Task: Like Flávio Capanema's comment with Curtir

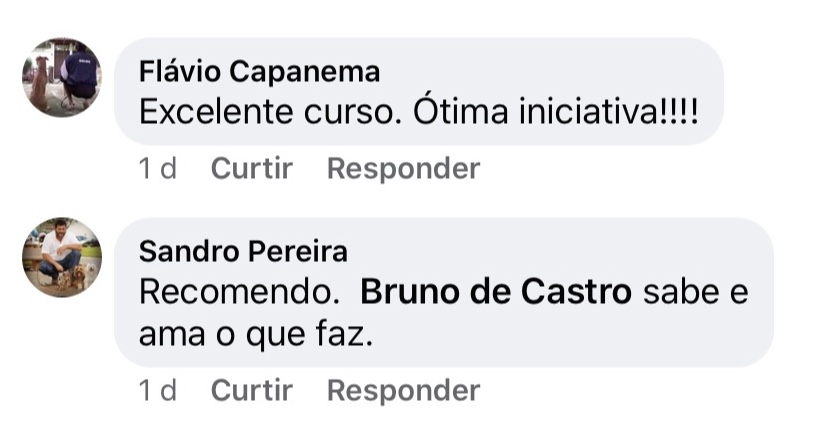Action: coord(251,169)
